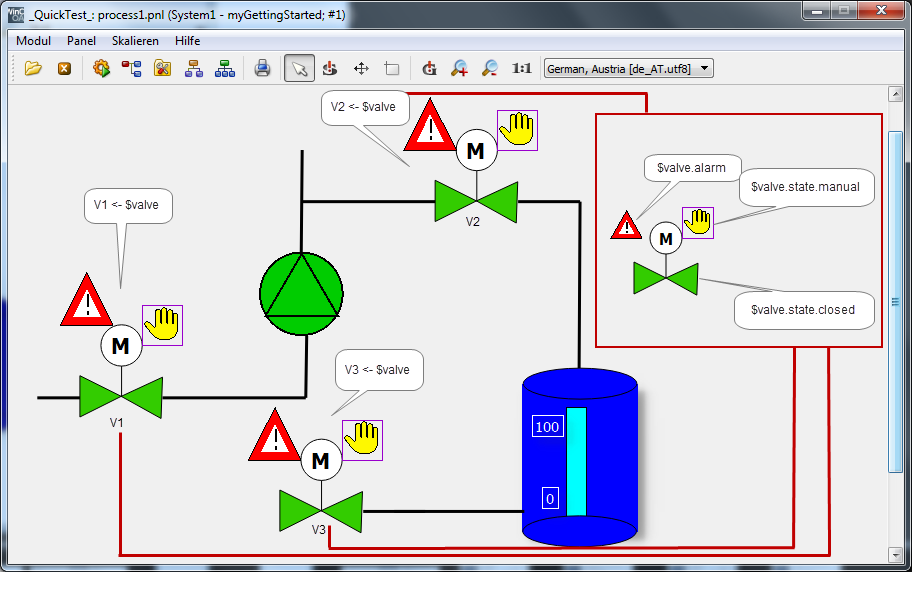Click the green pump circle
The height and width of the screenshot is (589, 921).
301,294
